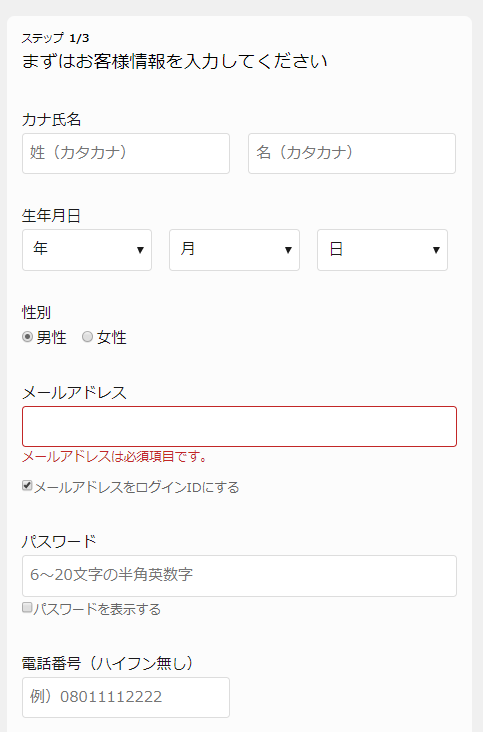Click the 電話番号(ハイフン無し) label
Screen dimensions: 483x732
pyautogui.click(x=108, y=663)
